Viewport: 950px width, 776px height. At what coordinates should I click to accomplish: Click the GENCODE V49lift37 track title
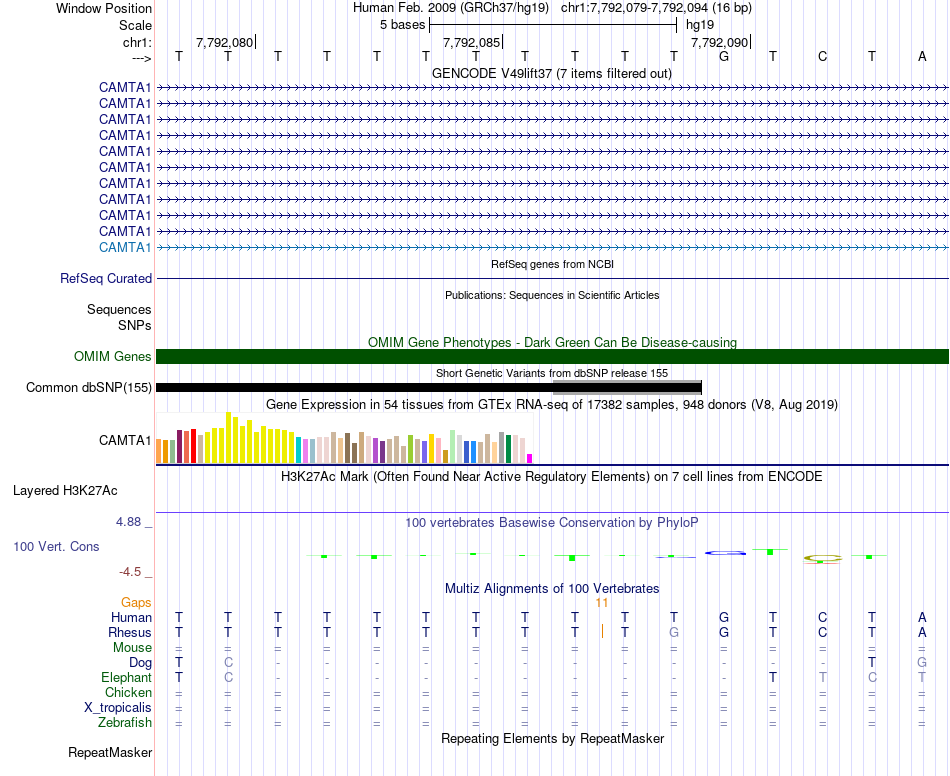tap(552, 73)
